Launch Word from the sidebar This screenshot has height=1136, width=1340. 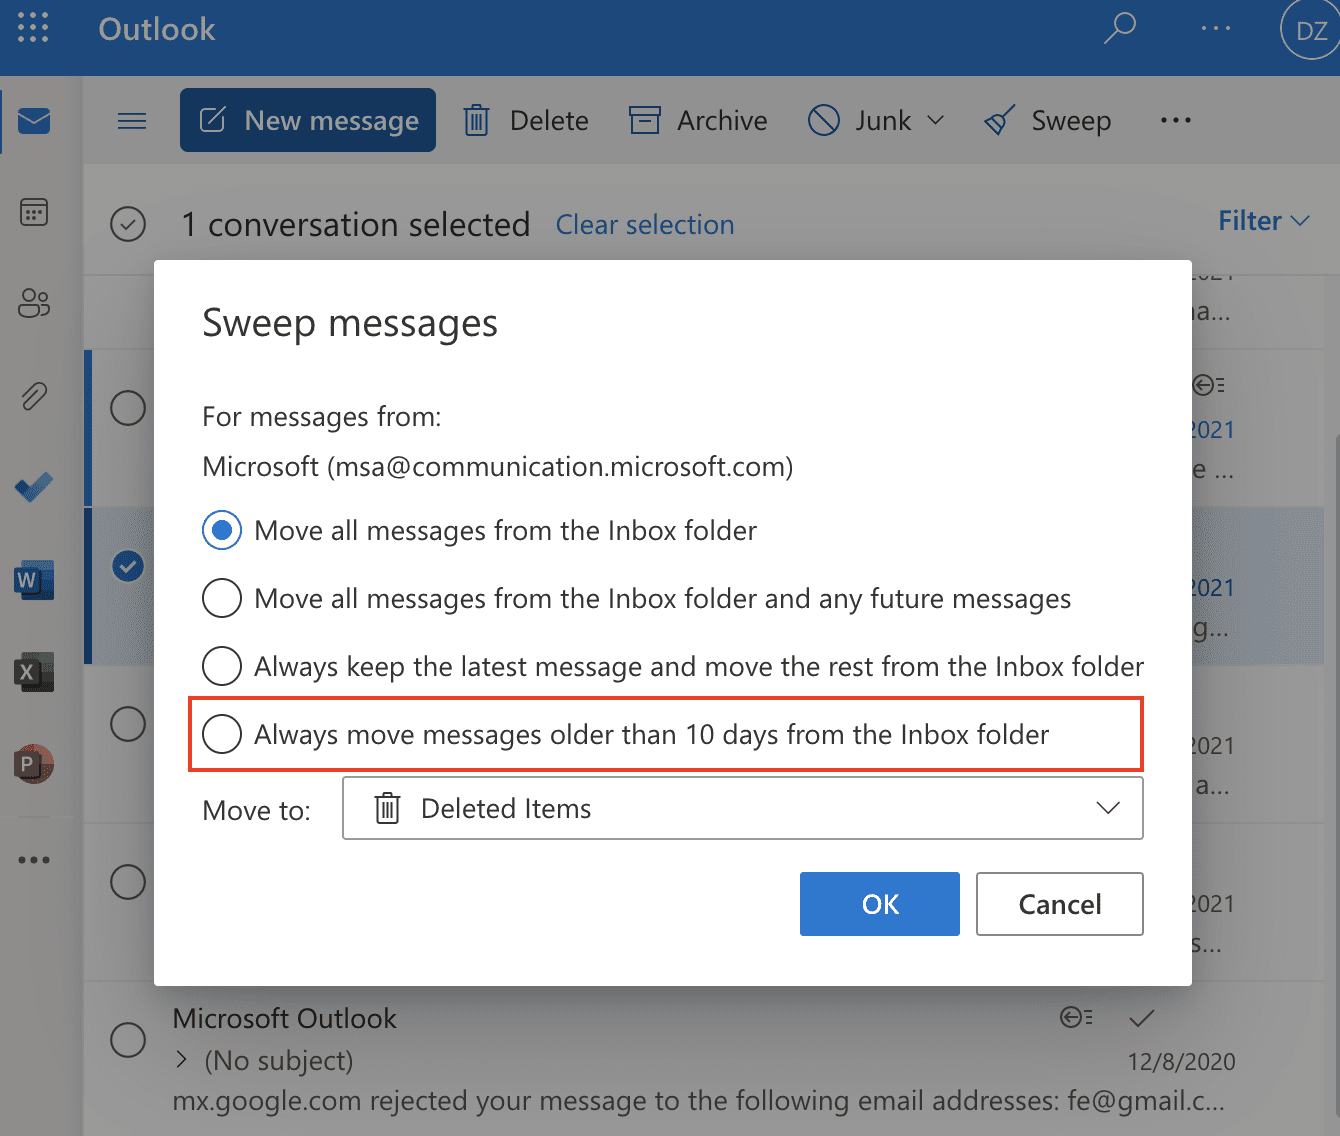34,580
